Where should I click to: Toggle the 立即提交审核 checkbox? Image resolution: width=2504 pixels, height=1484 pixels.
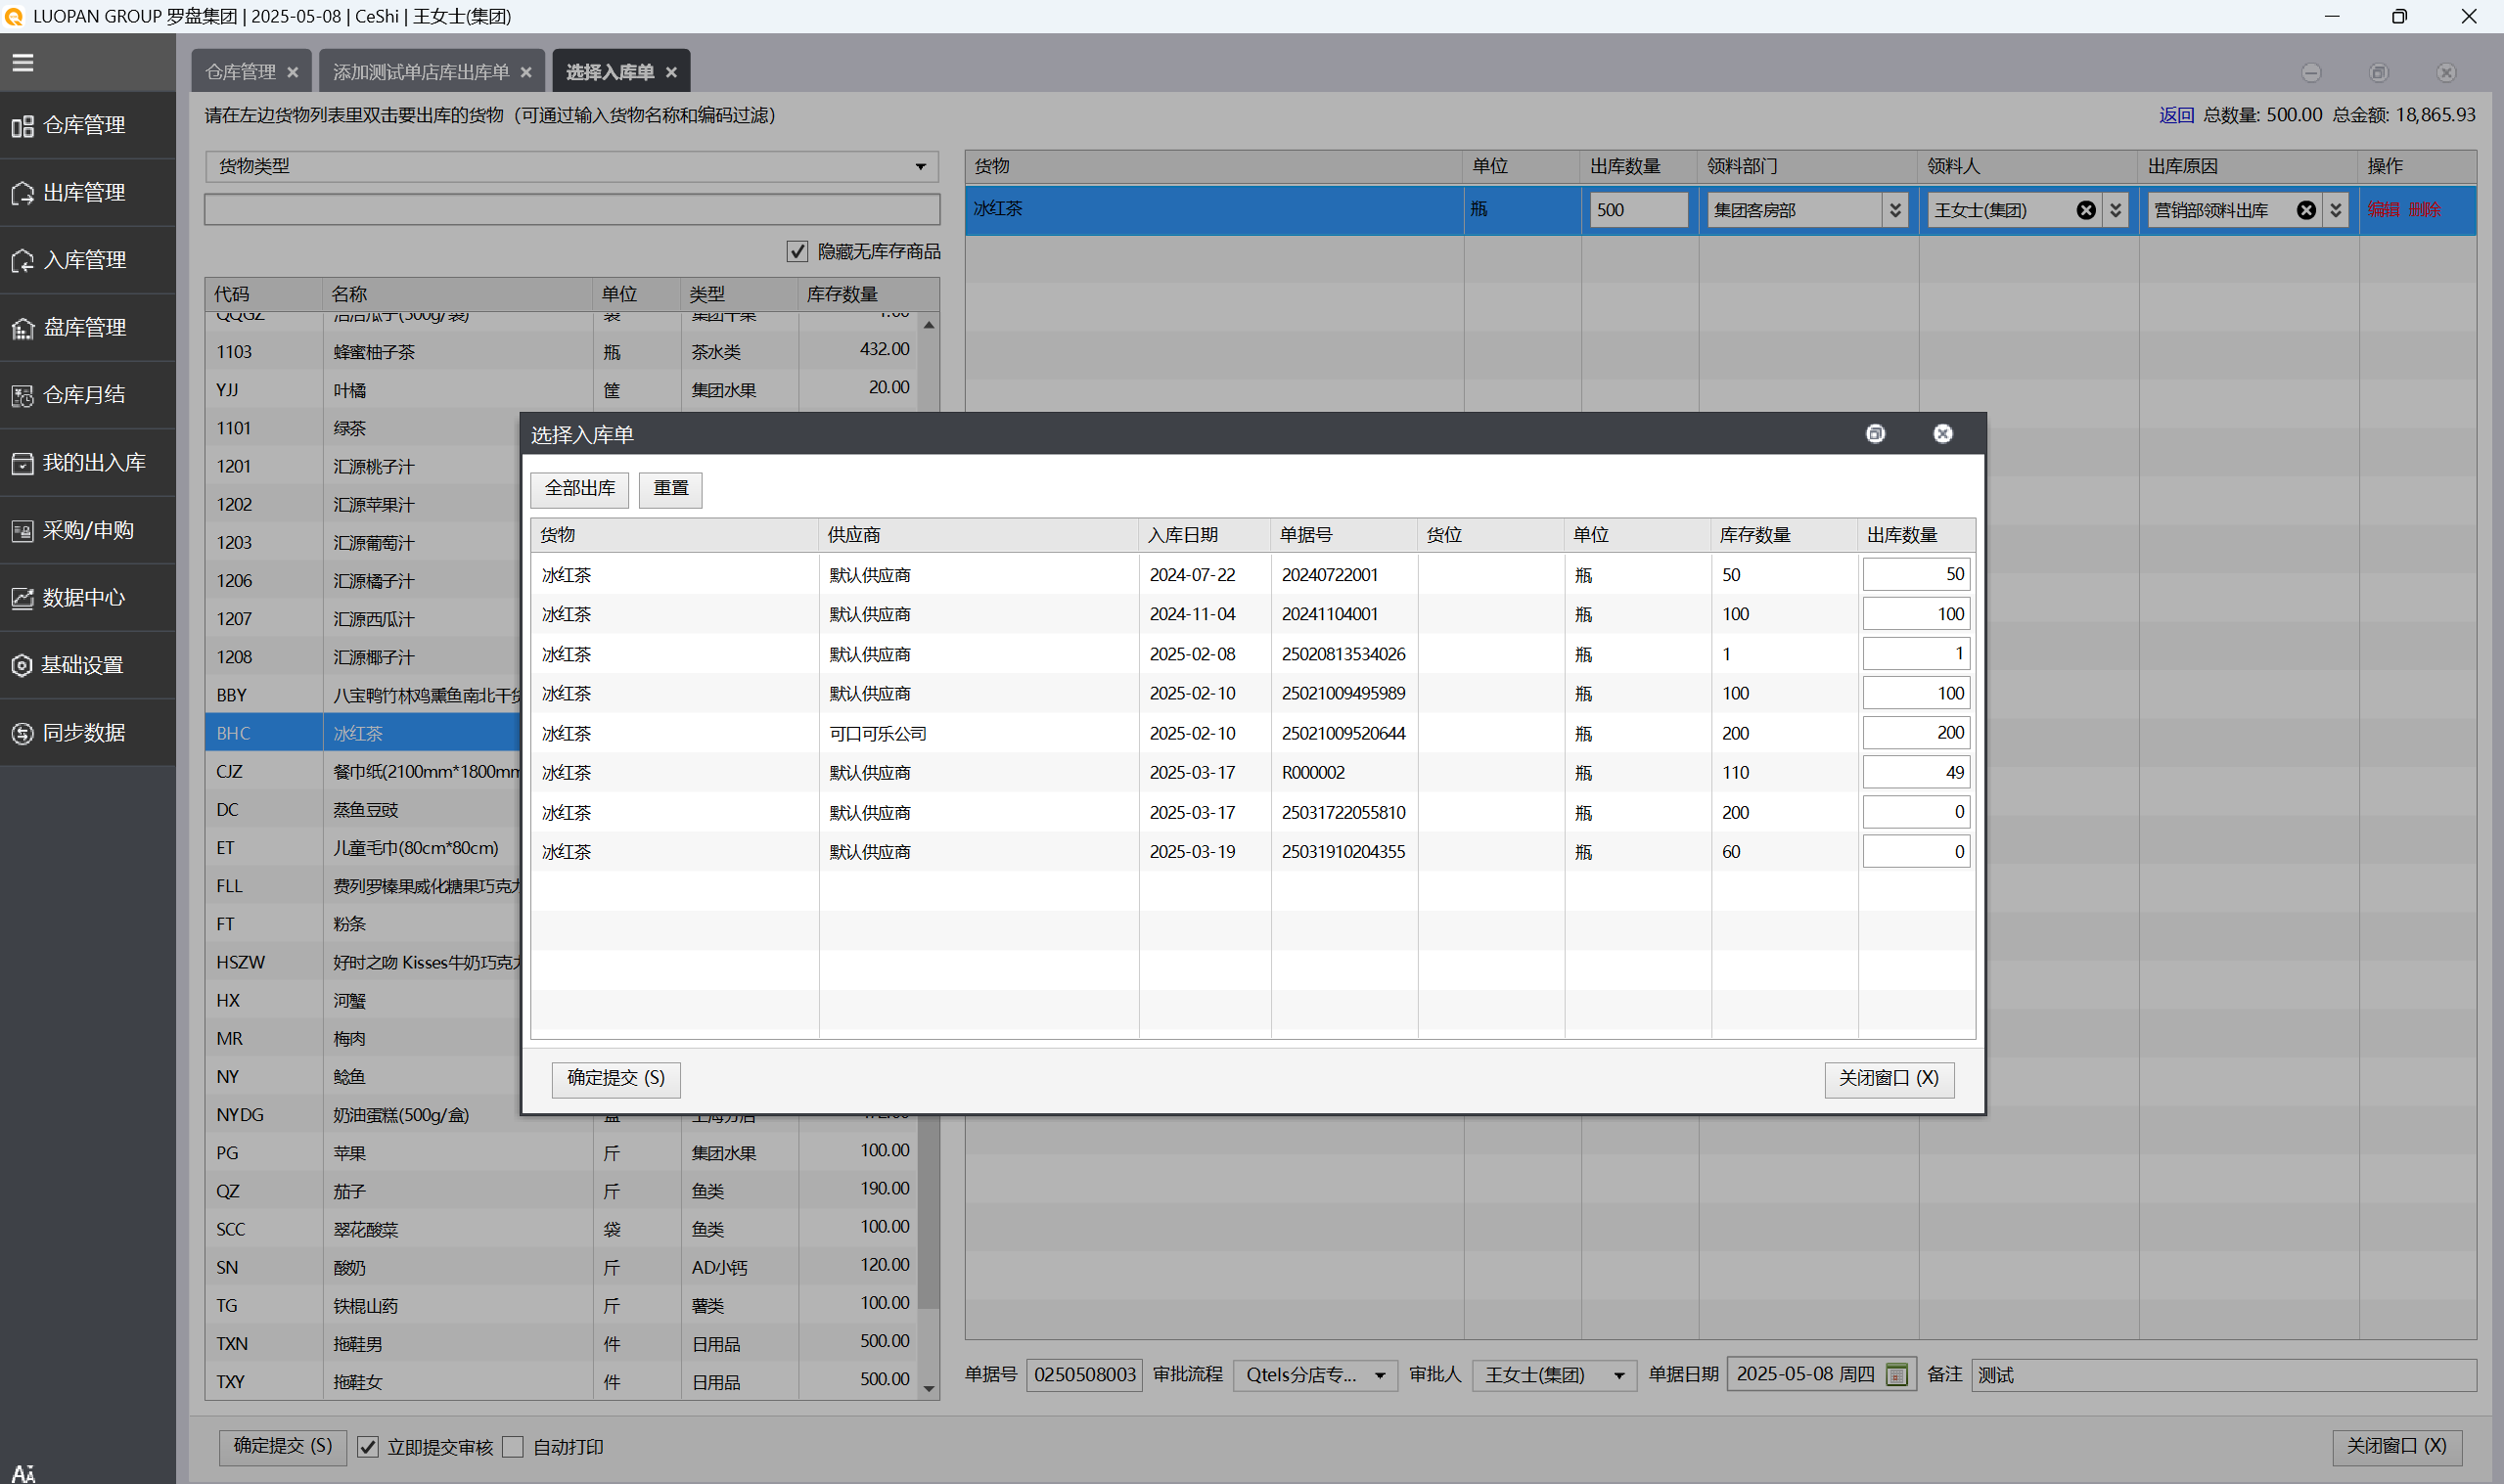click(368, 1447)
